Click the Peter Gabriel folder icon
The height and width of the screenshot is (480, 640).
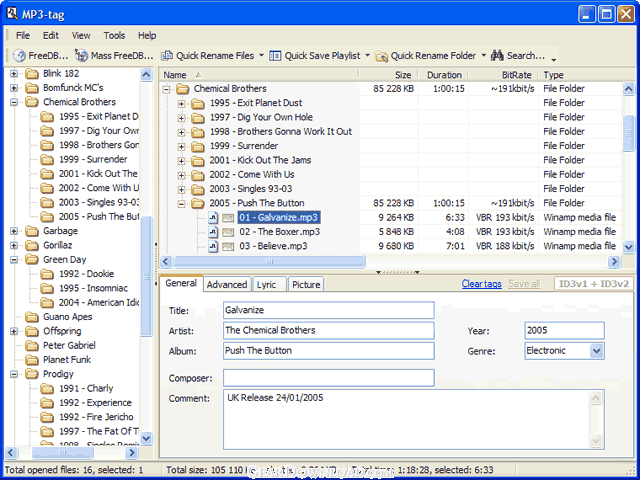coord(31,345)
